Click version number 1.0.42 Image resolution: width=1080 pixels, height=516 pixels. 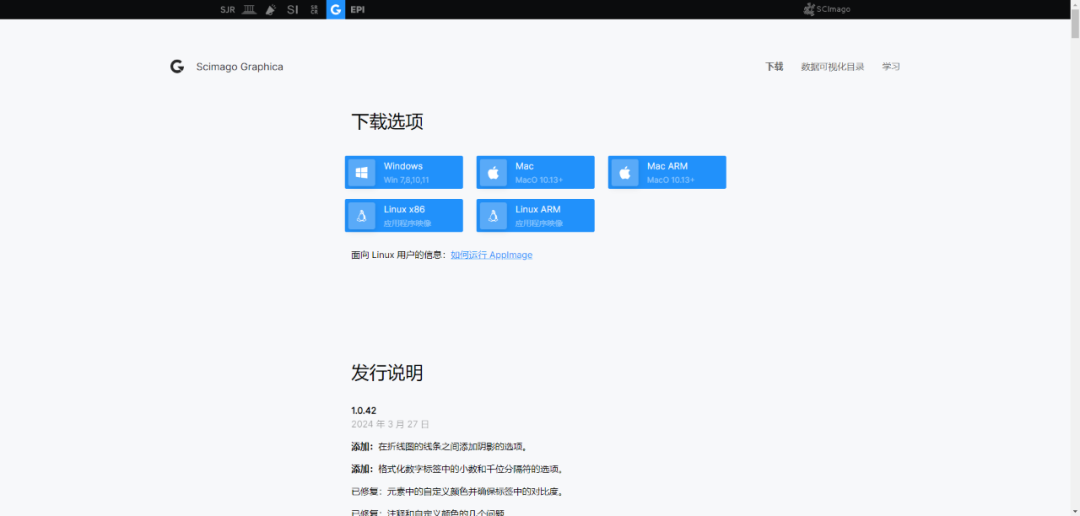tap(364, 411)
